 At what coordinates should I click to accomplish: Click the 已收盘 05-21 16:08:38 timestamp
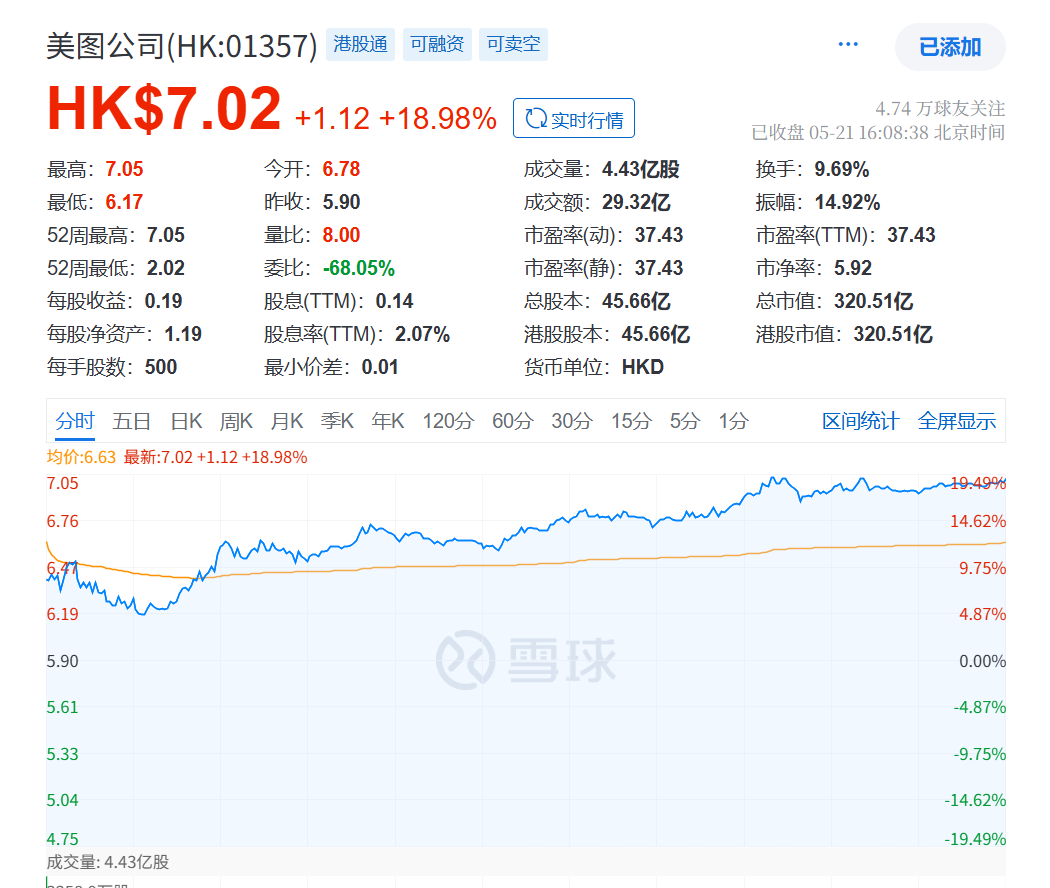tap(878, 133)
